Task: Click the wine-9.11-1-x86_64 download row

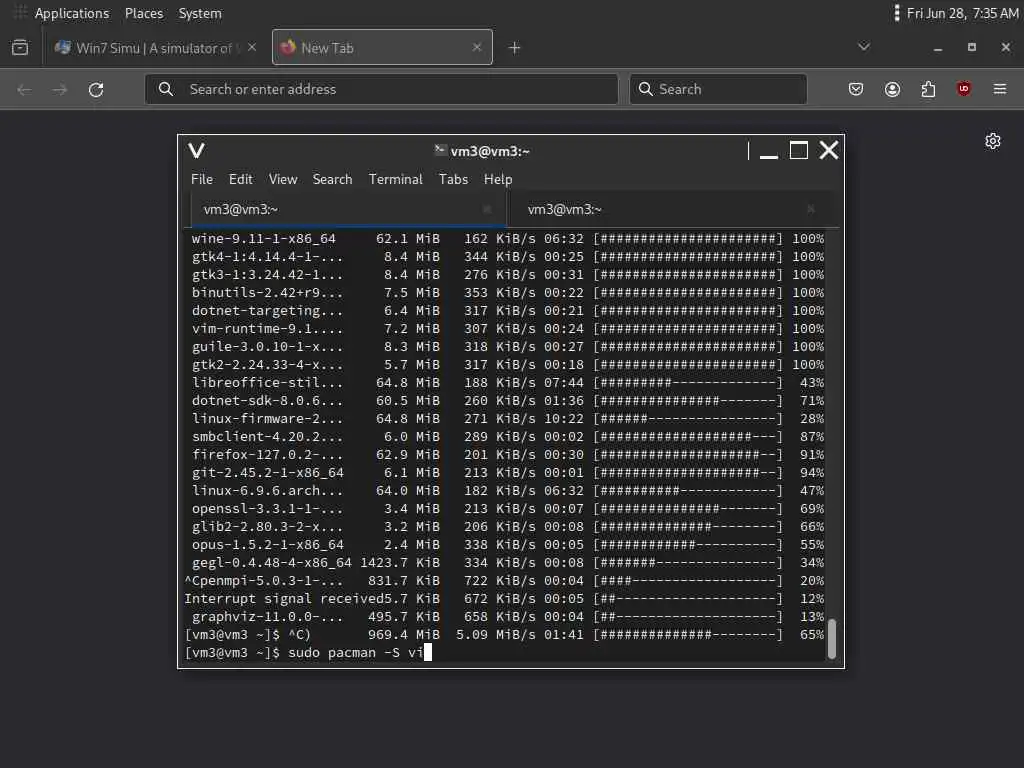Action: click(507, 238)
